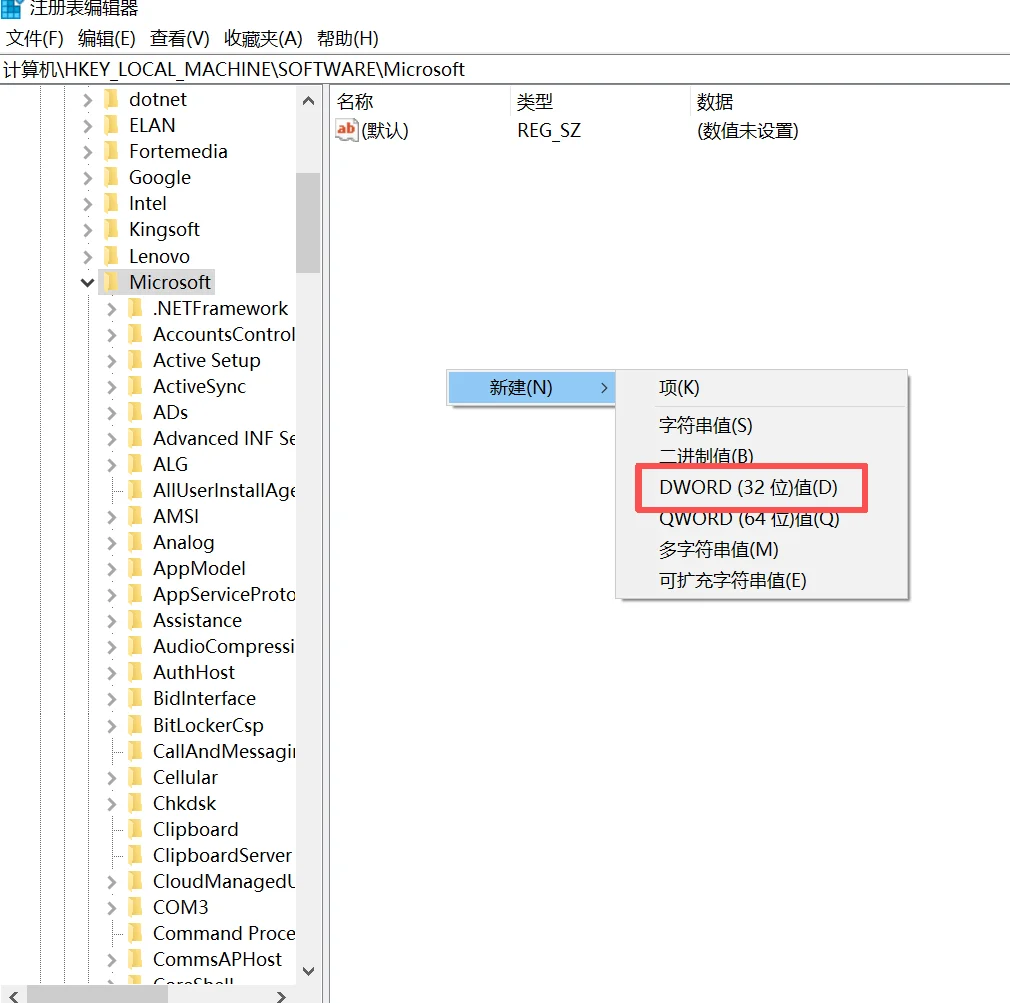Image resolution: width=1010 pixels, height=1003 pixels.
Task: Choose DWORD (32 位)值(D) from the submenu
Action: click(x=751, y=487)
